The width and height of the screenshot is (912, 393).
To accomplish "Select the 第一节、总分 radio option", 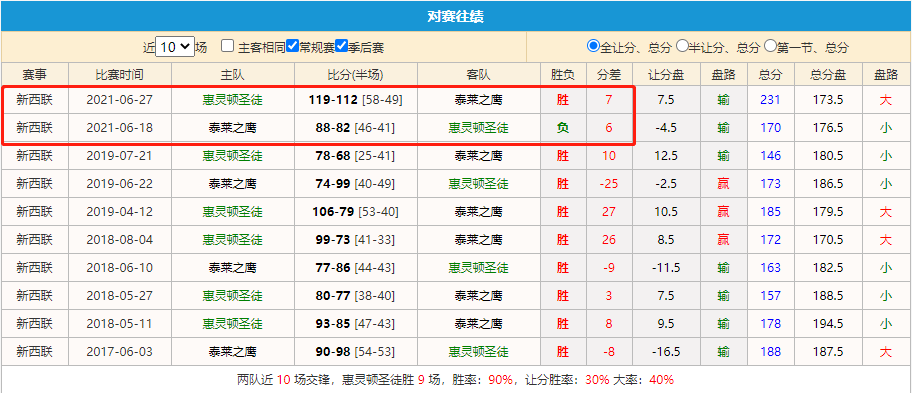I will point(770,45).
